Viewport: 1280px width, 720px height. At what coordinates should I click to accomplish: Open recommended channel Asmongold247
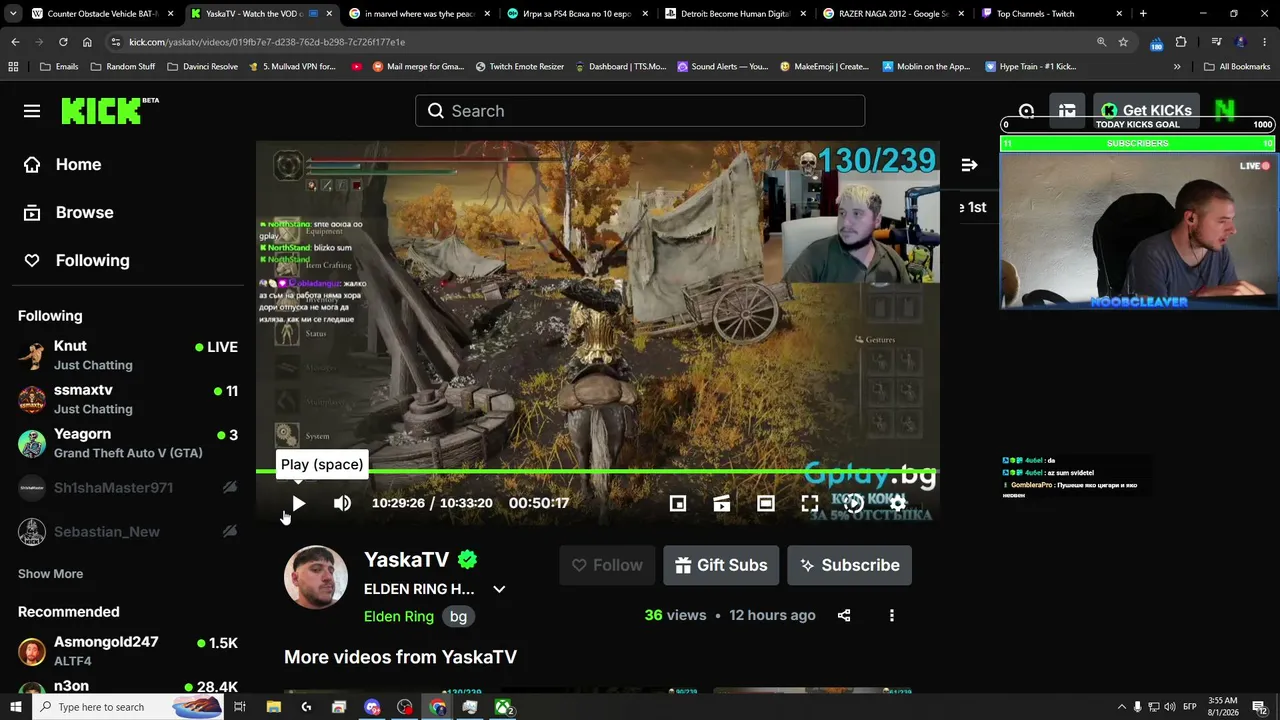pos(128,651)
